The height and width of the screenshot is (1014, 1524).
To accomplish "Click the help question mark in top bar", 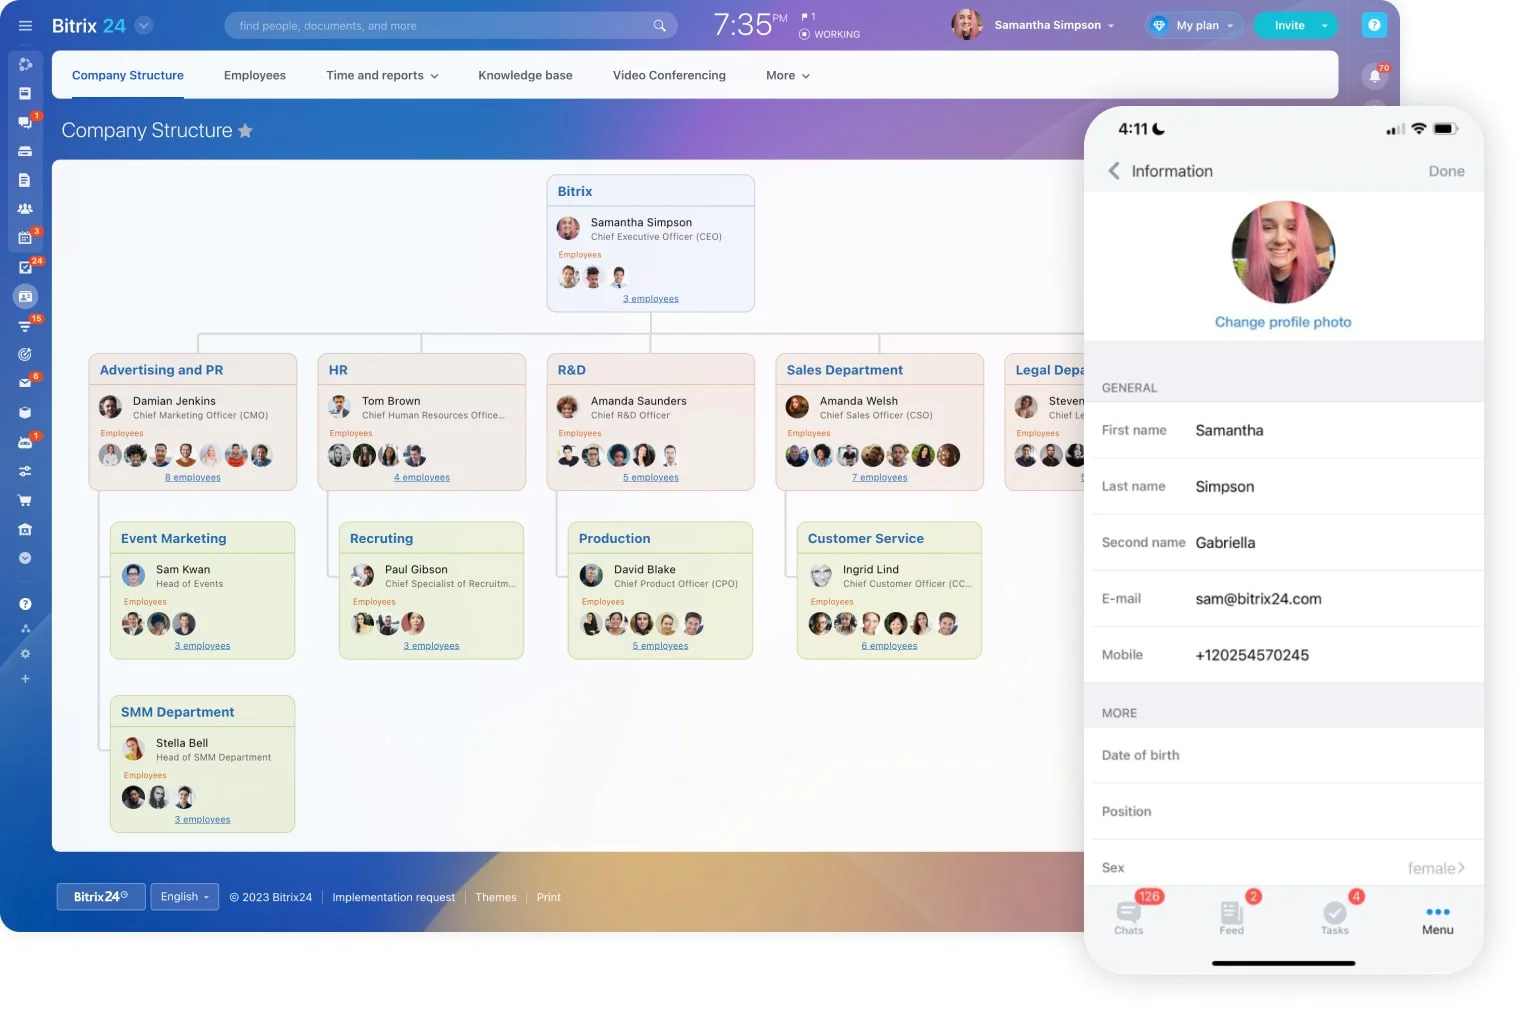I will pyautogui.click(x=1374, y=25).
